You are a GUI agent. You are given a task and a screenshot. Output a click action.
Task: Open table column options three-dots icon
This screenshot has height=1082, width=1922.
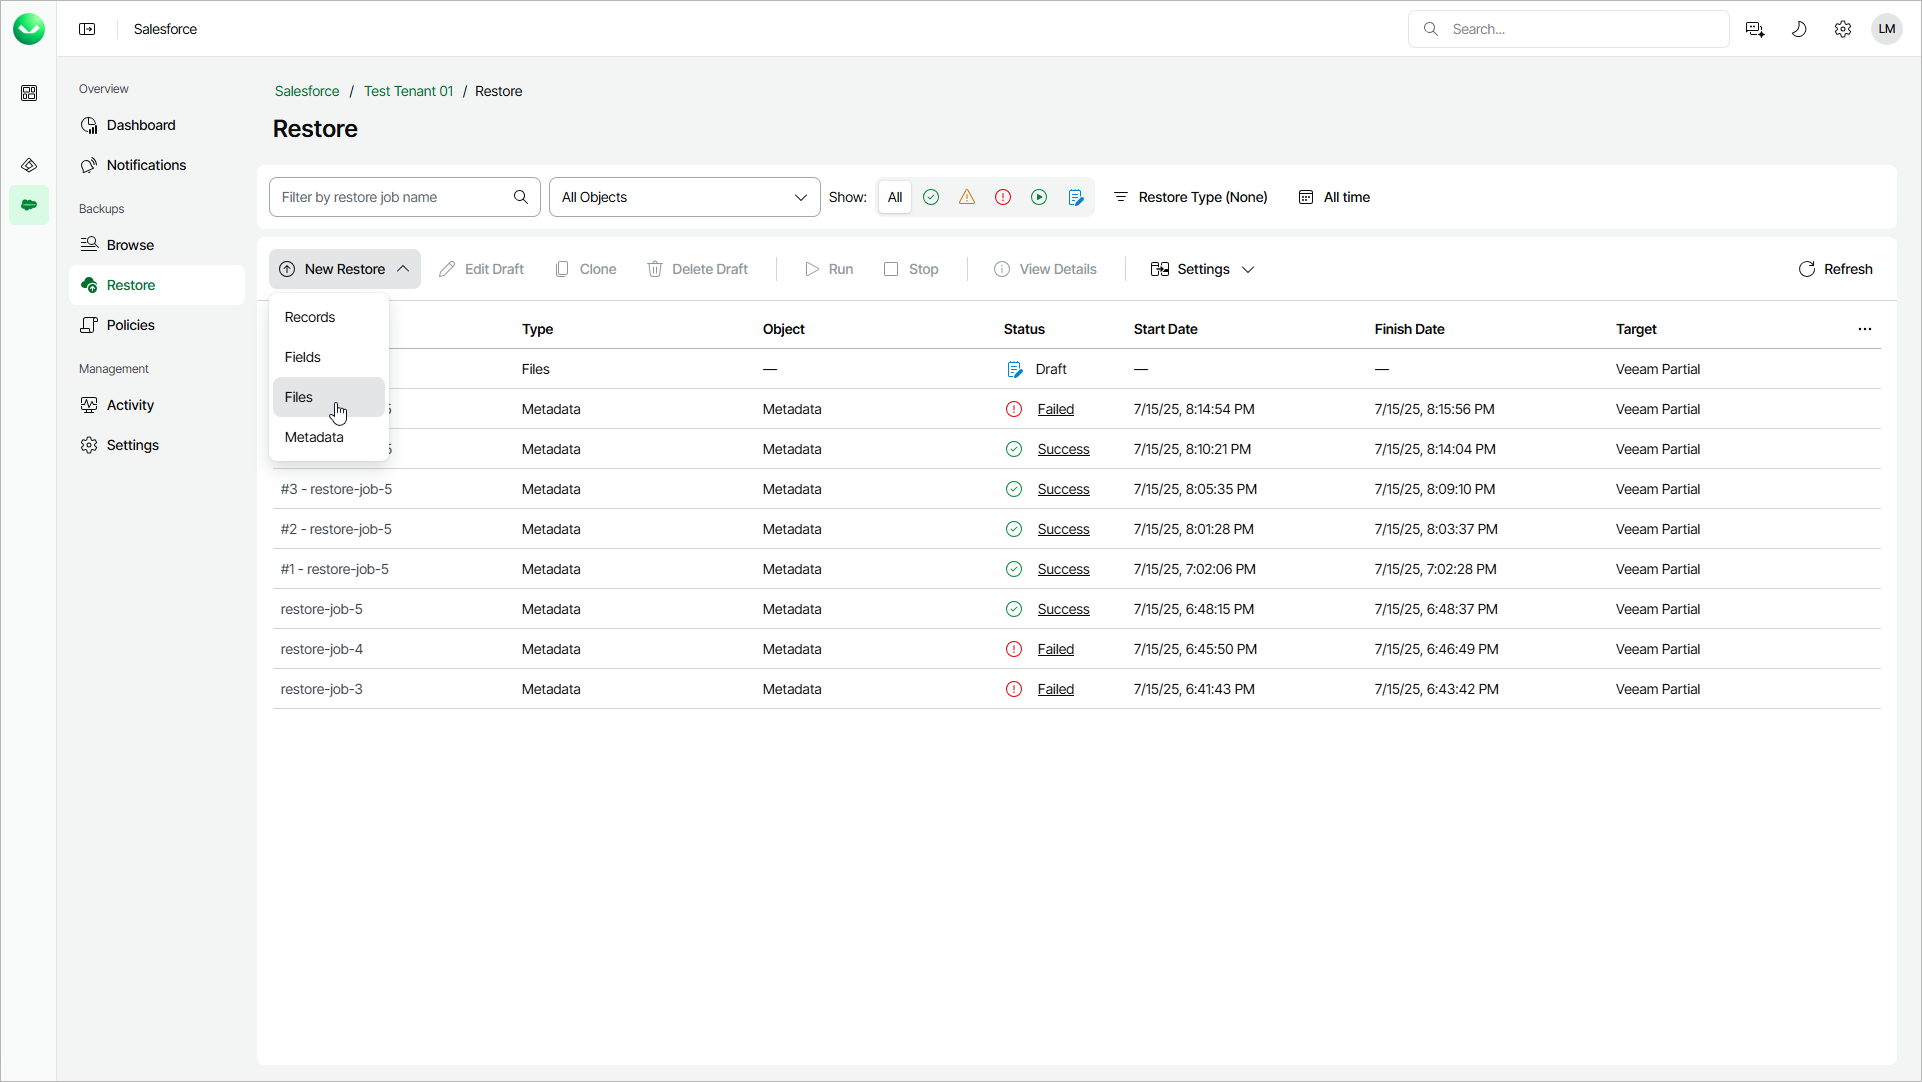pos(1865,329)
